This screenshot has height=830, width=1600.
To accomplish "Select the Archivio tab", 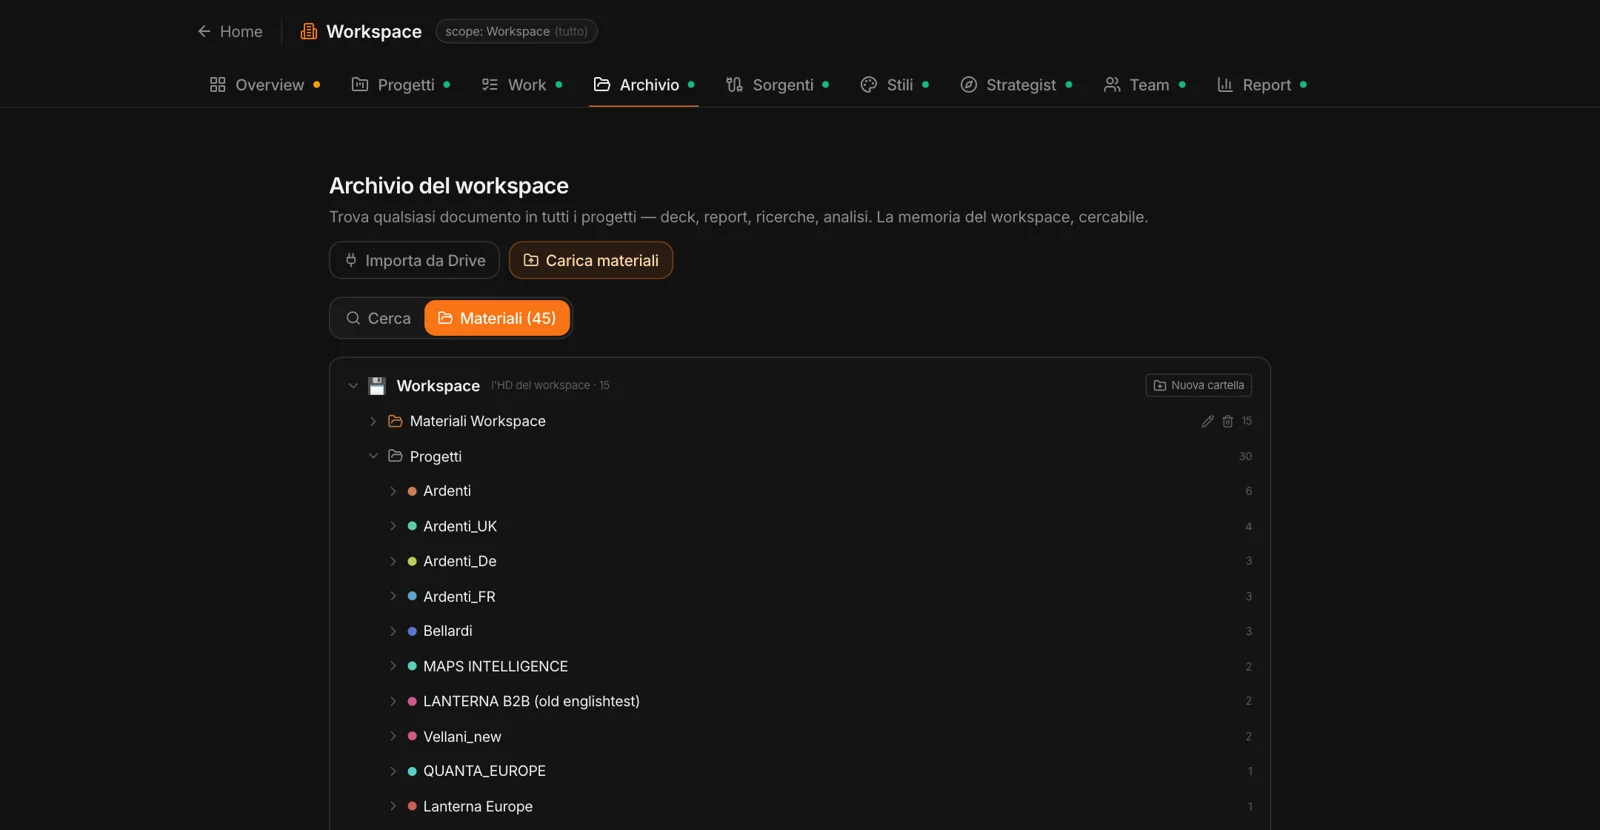I will 644,85.
